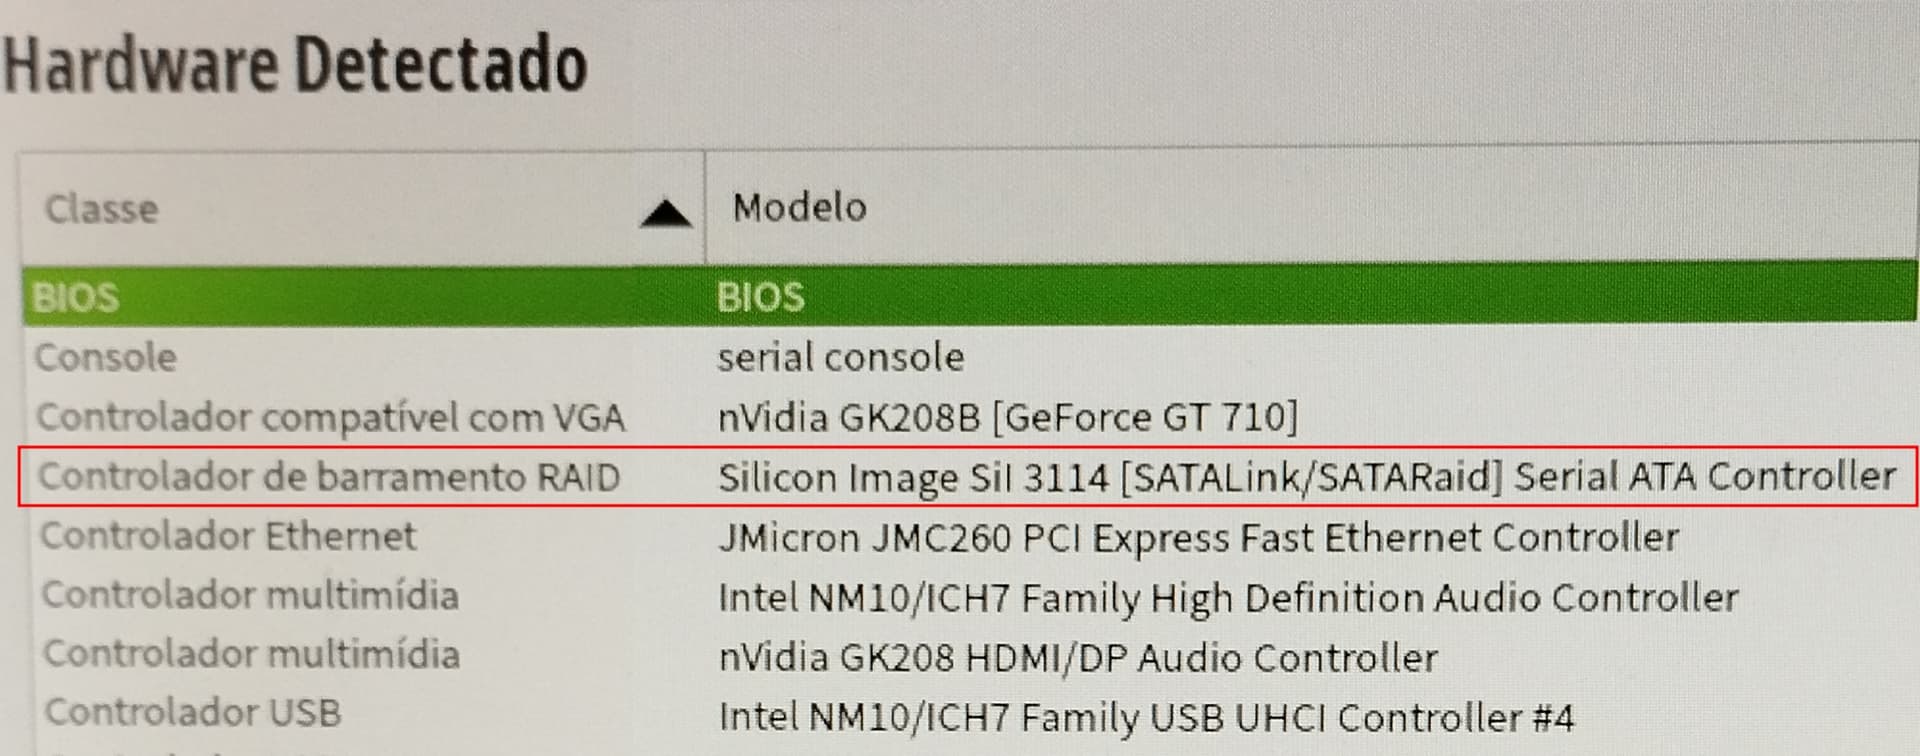Select the Console class entry

pos(106,357)
